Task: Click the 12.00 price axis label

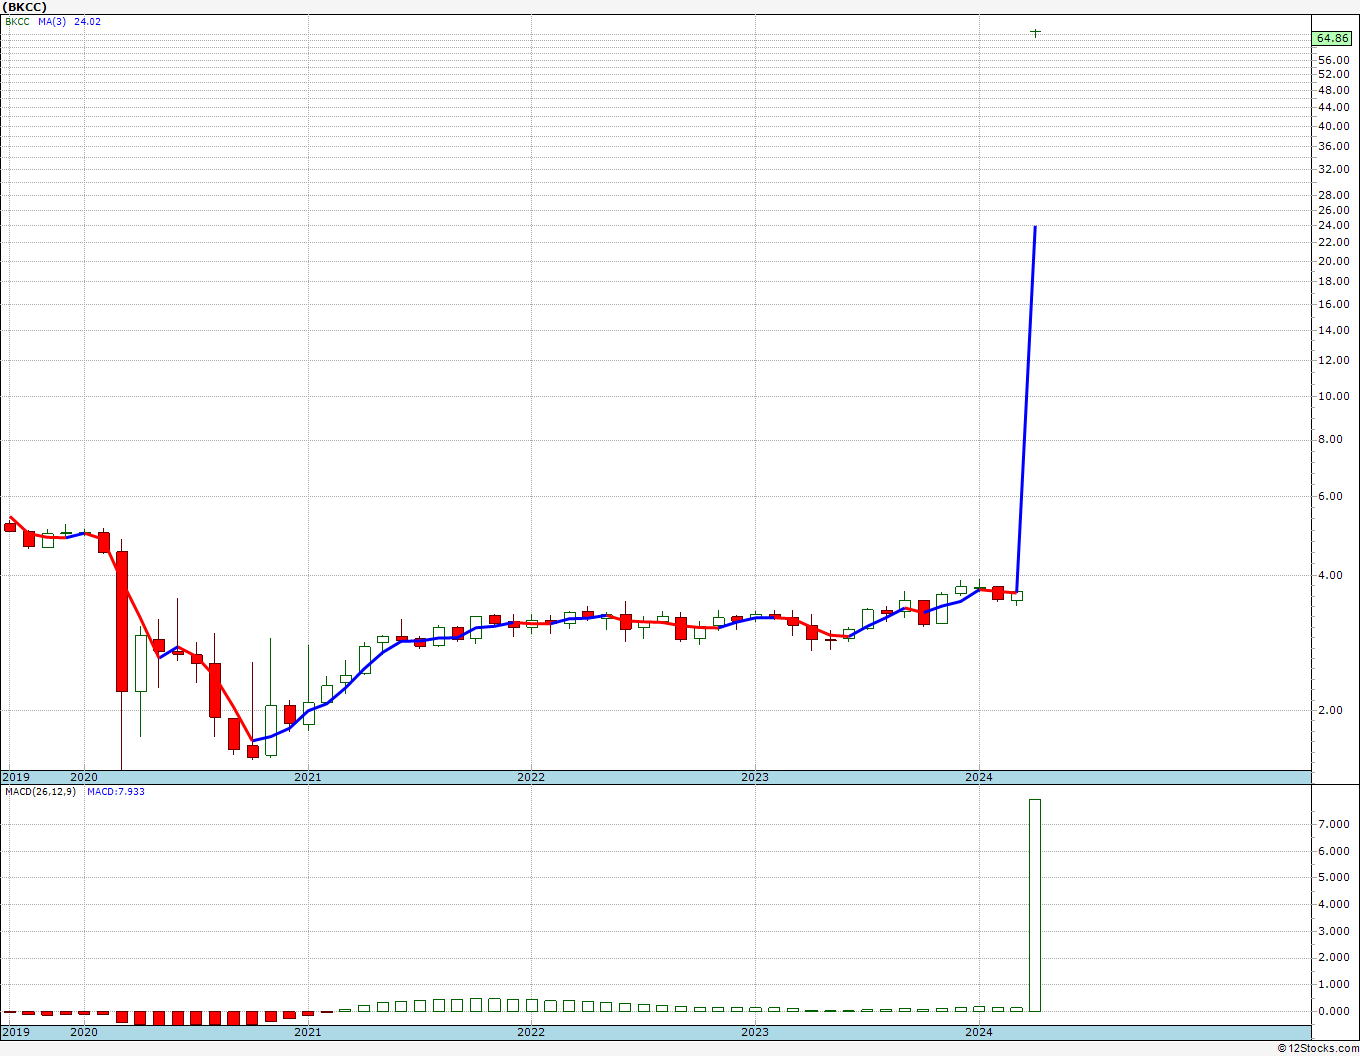Action: [x=1333, y=360]
